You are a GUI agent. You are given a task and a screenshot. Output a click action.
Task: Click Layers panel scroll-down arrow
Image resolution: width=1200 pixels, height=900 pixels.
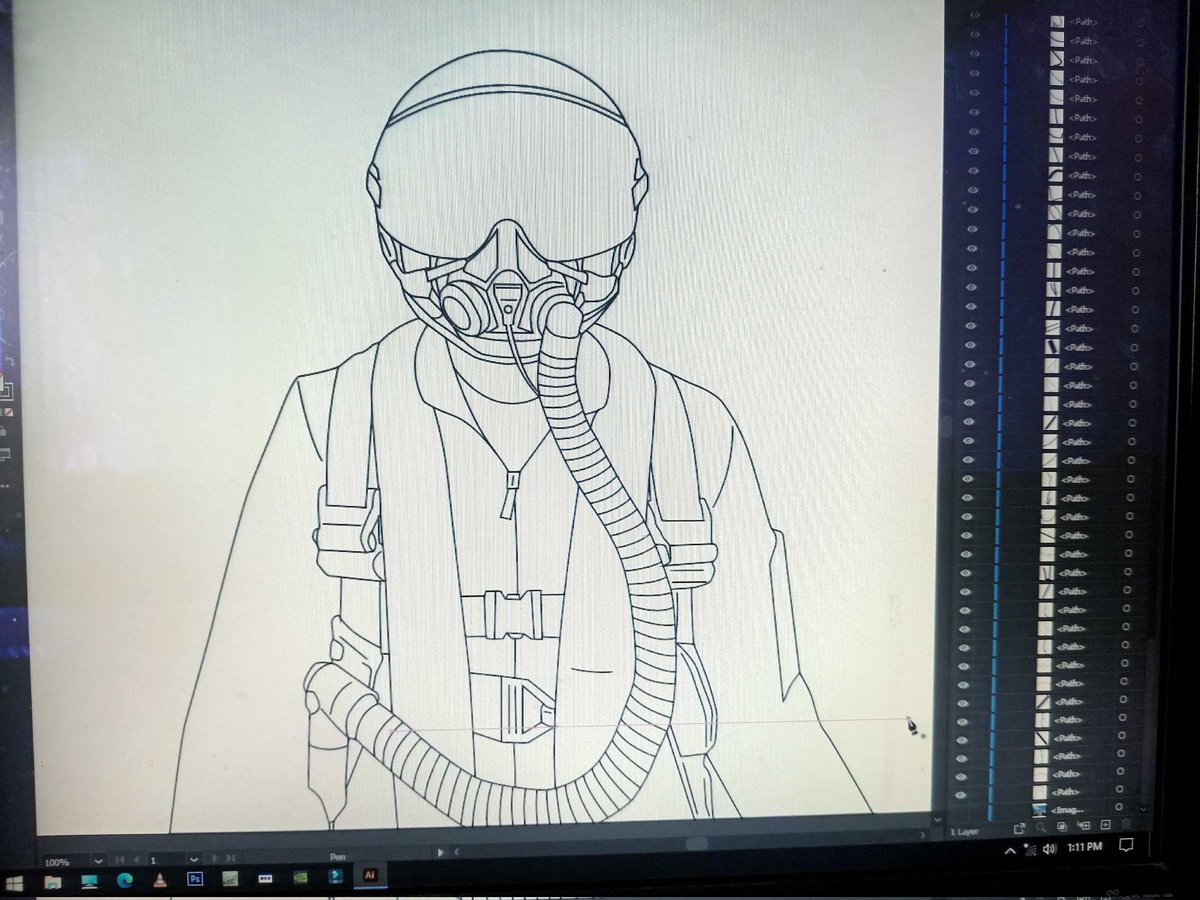point(1143,810)
